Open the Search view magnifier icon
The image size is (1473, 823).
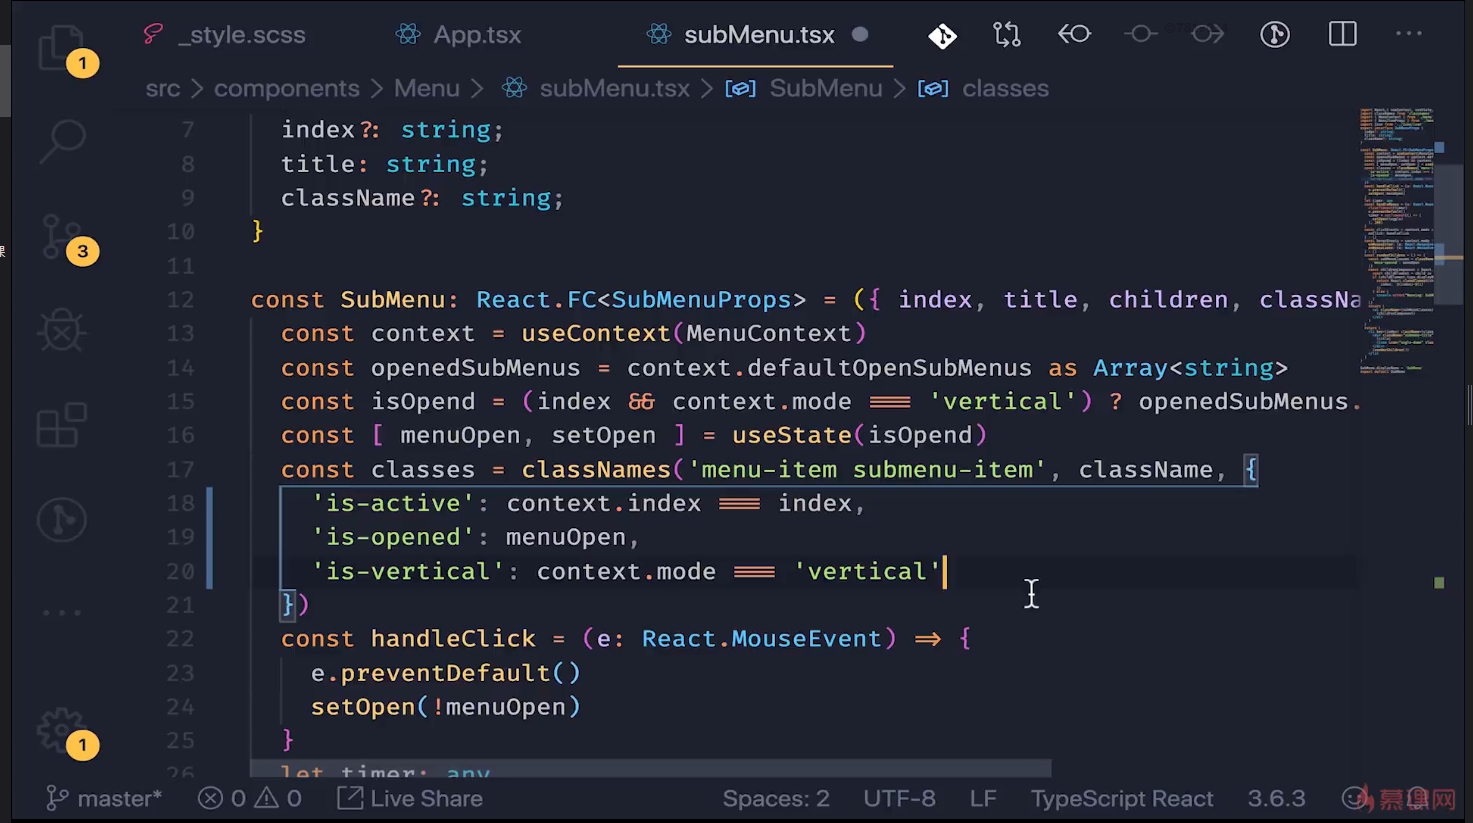[x=62, y=141]
